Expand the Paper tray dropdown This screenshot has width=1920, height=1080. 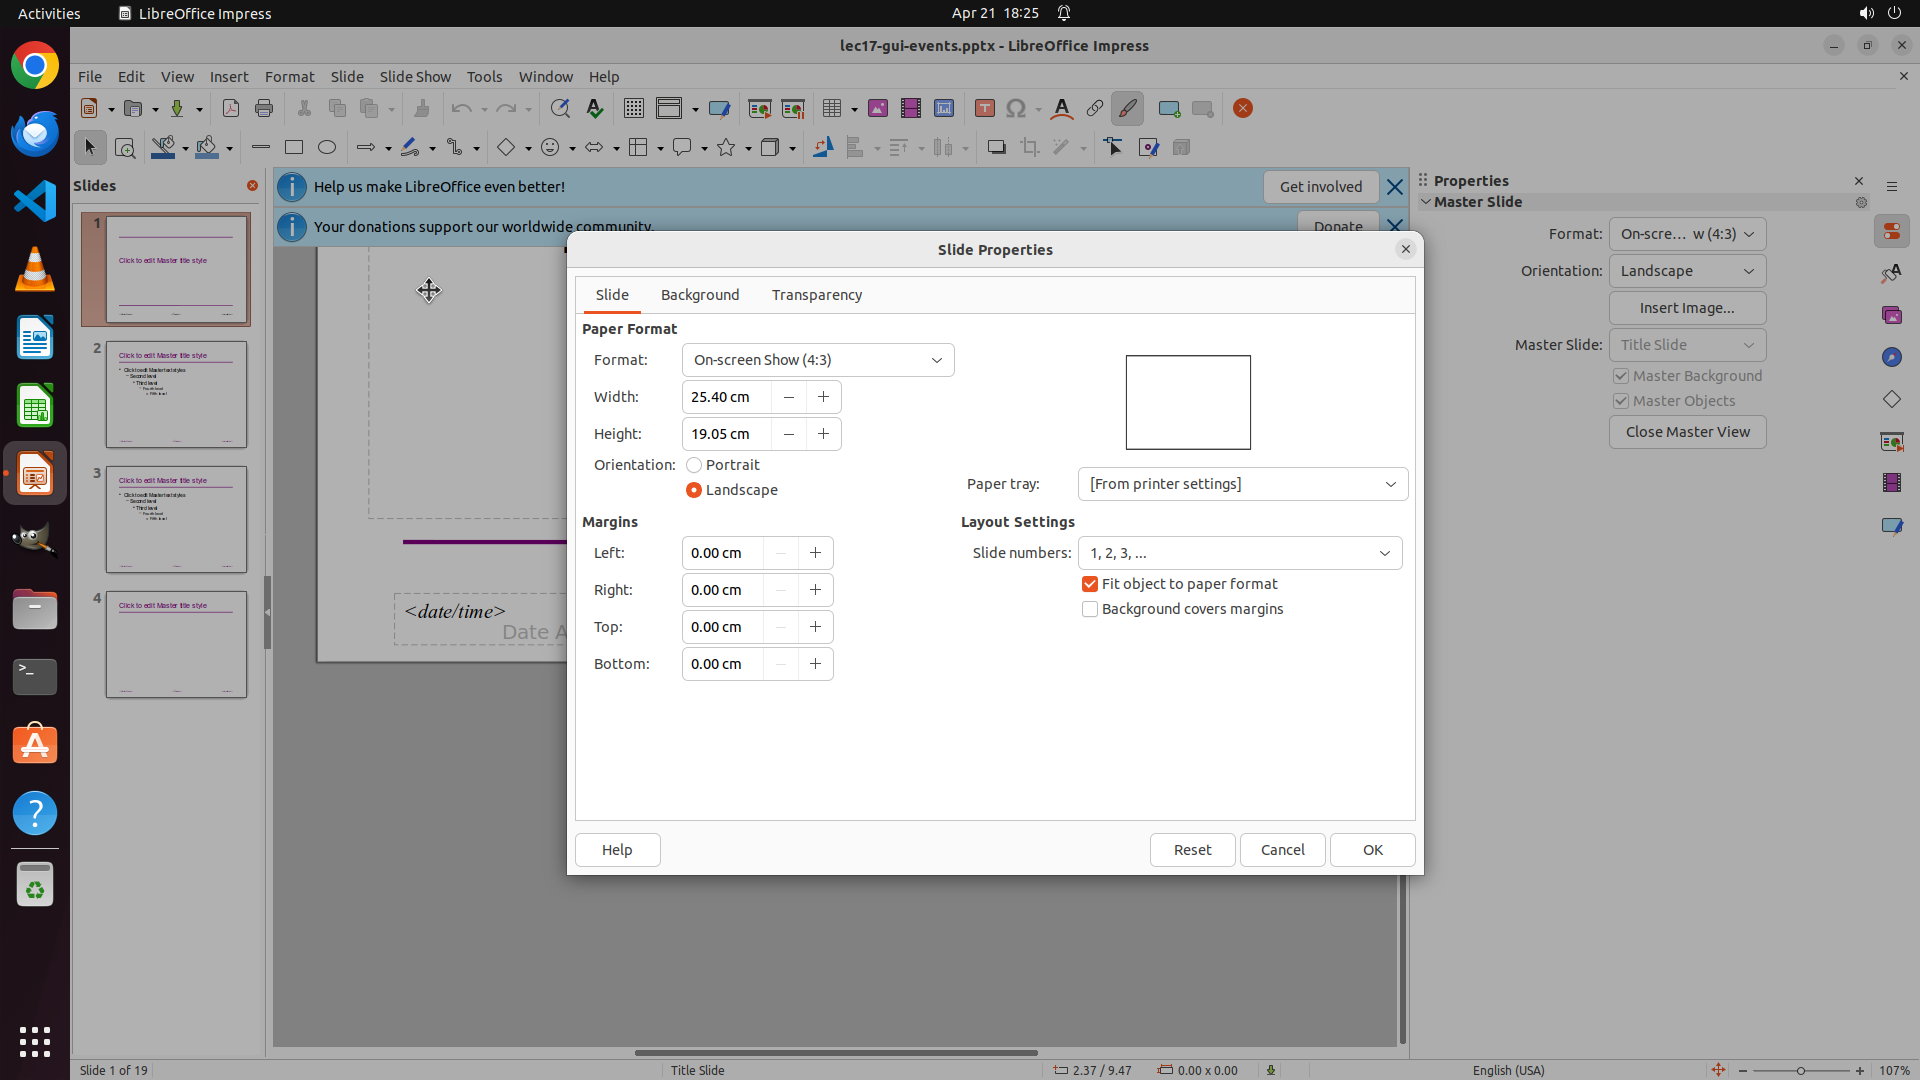1242,484
